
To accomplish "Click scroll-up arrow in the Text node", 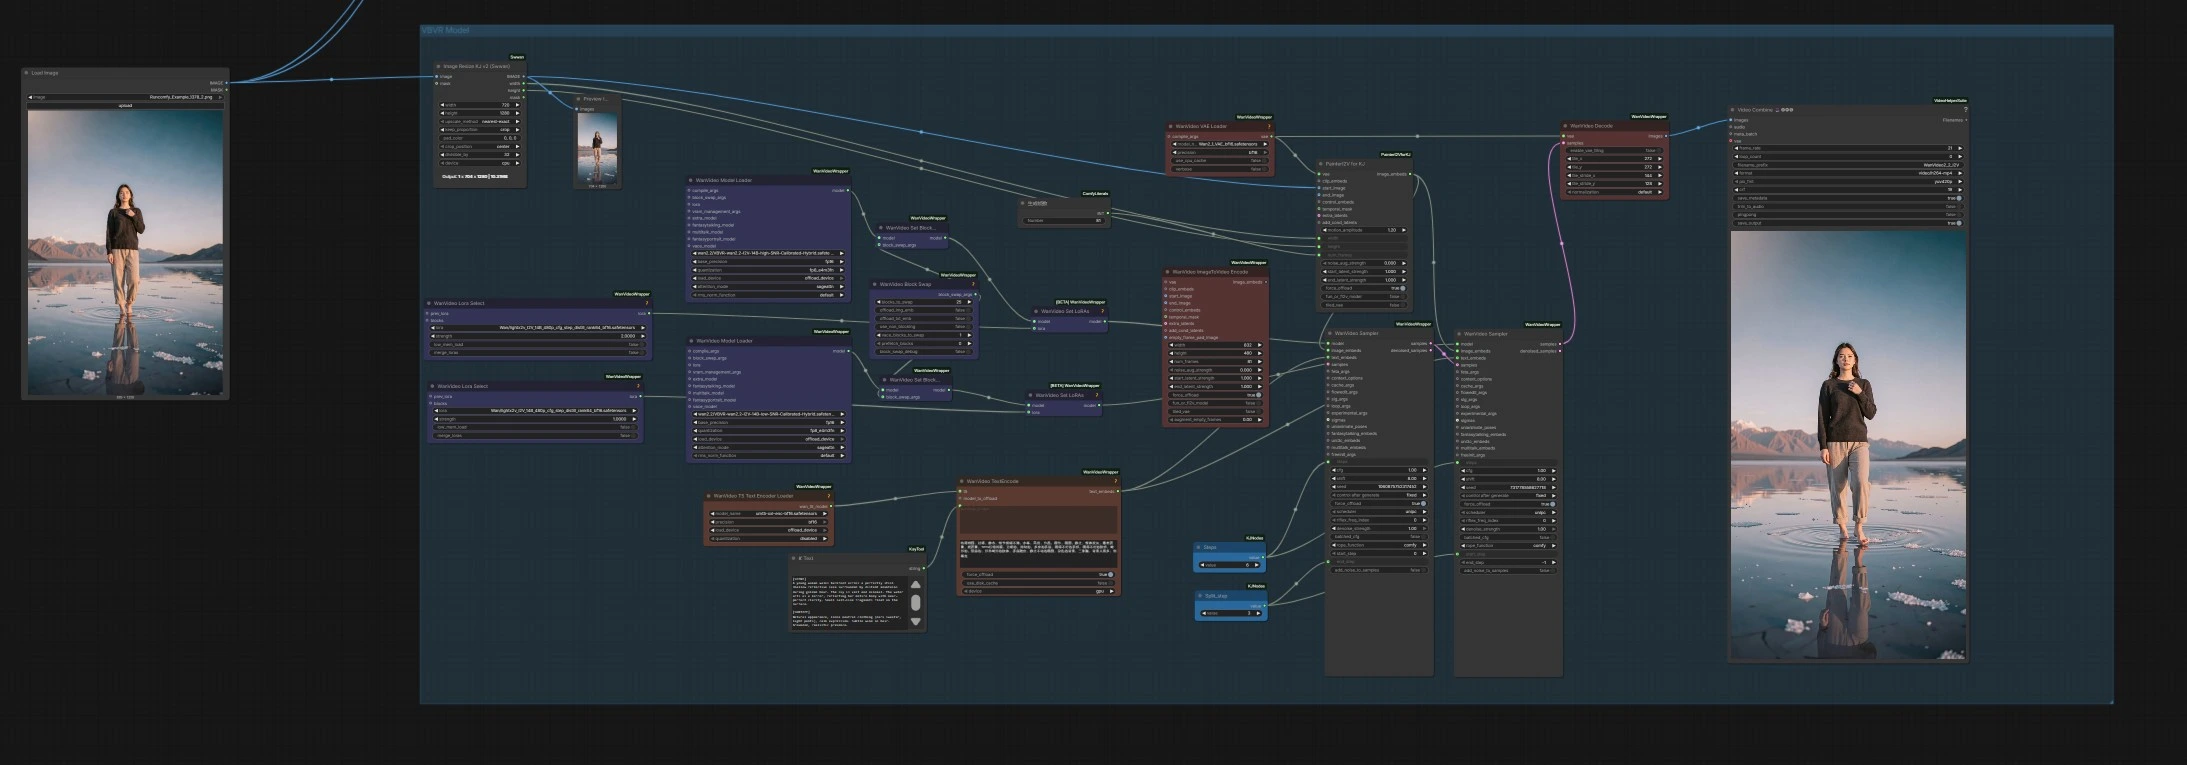I will pyautogui.click(x=915, y=585).
